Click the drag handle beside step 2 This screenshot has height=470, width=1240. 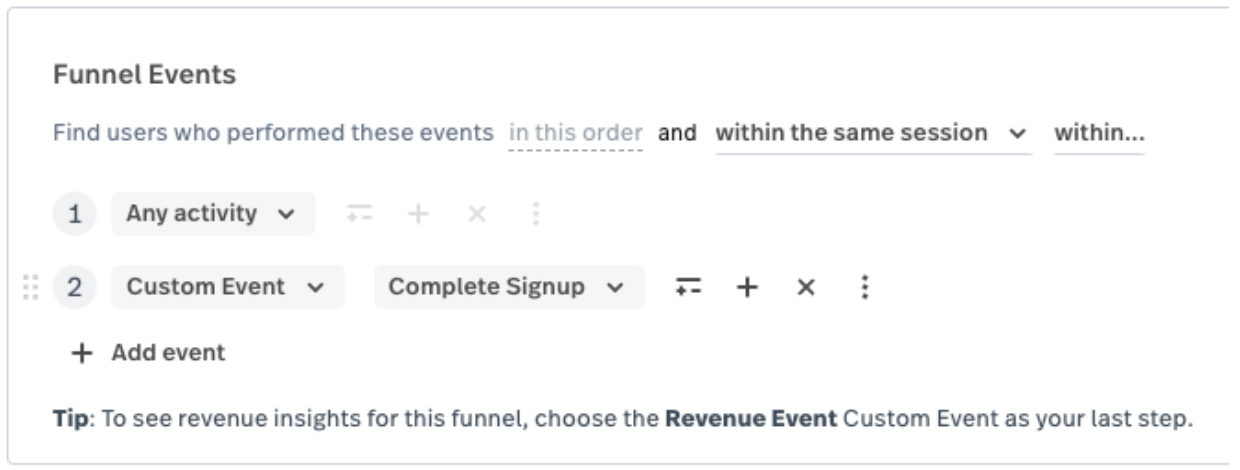(x=31, y=287)
